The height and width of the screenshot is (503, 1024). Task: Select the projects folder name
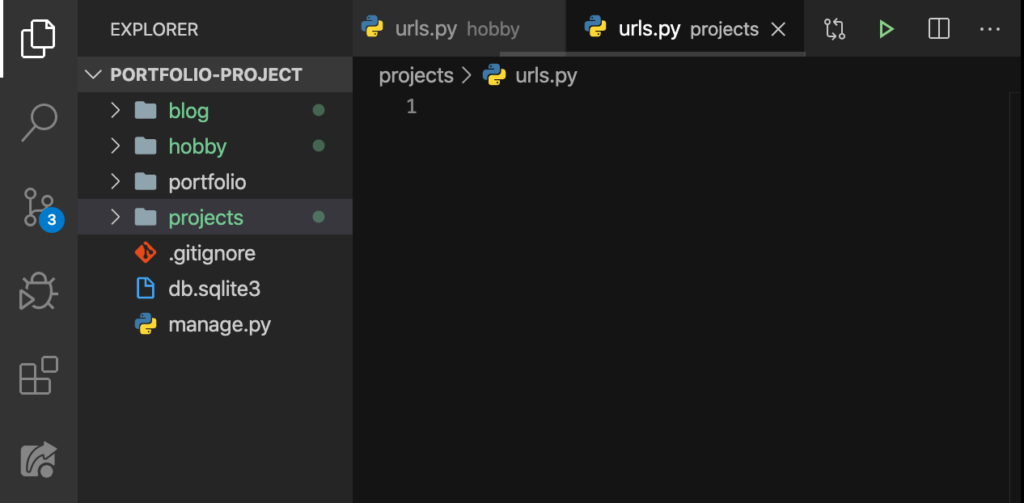pos(206,218)
